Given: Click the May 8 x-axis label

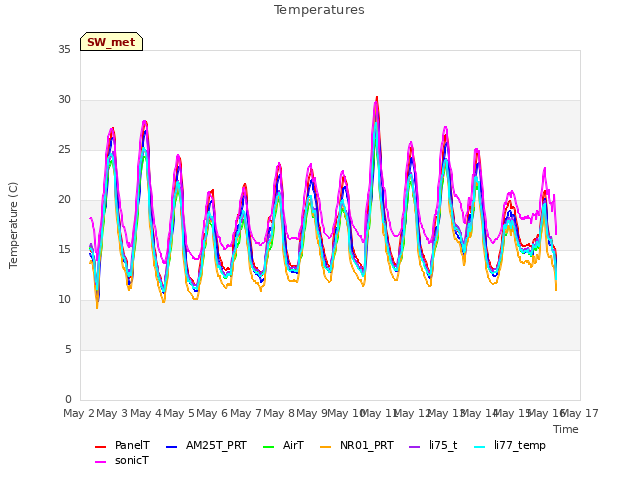Looking at the screenshot, I should pos(279,413).
